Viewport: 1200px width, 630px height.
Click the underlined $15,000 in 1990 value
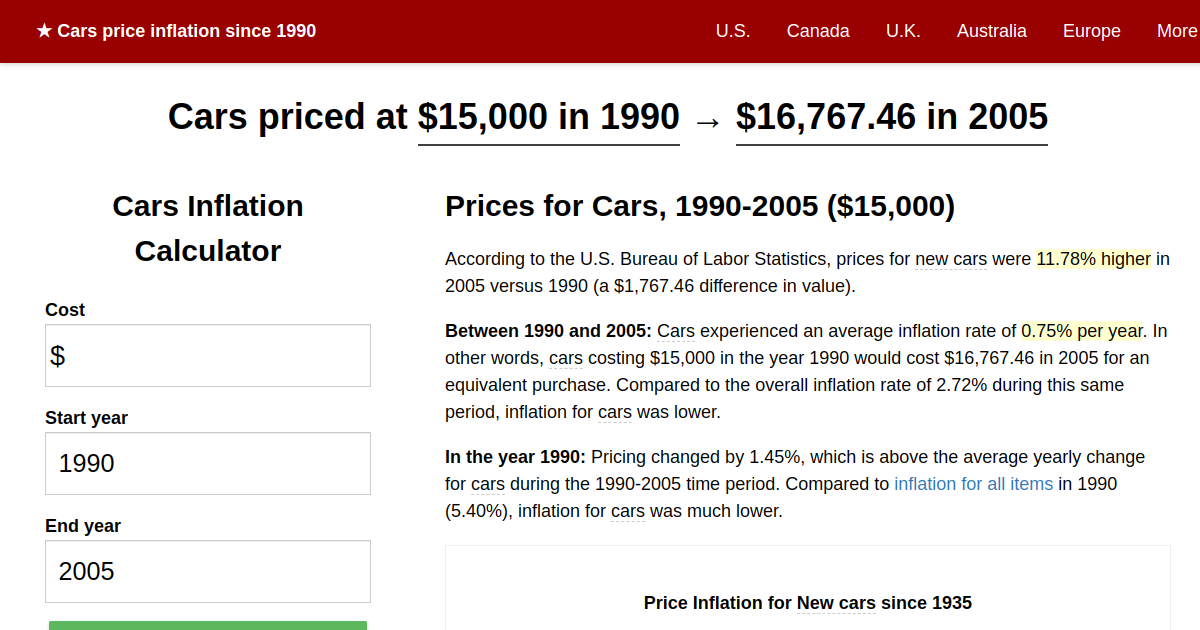pyautogui.click(x=548, y=117)
